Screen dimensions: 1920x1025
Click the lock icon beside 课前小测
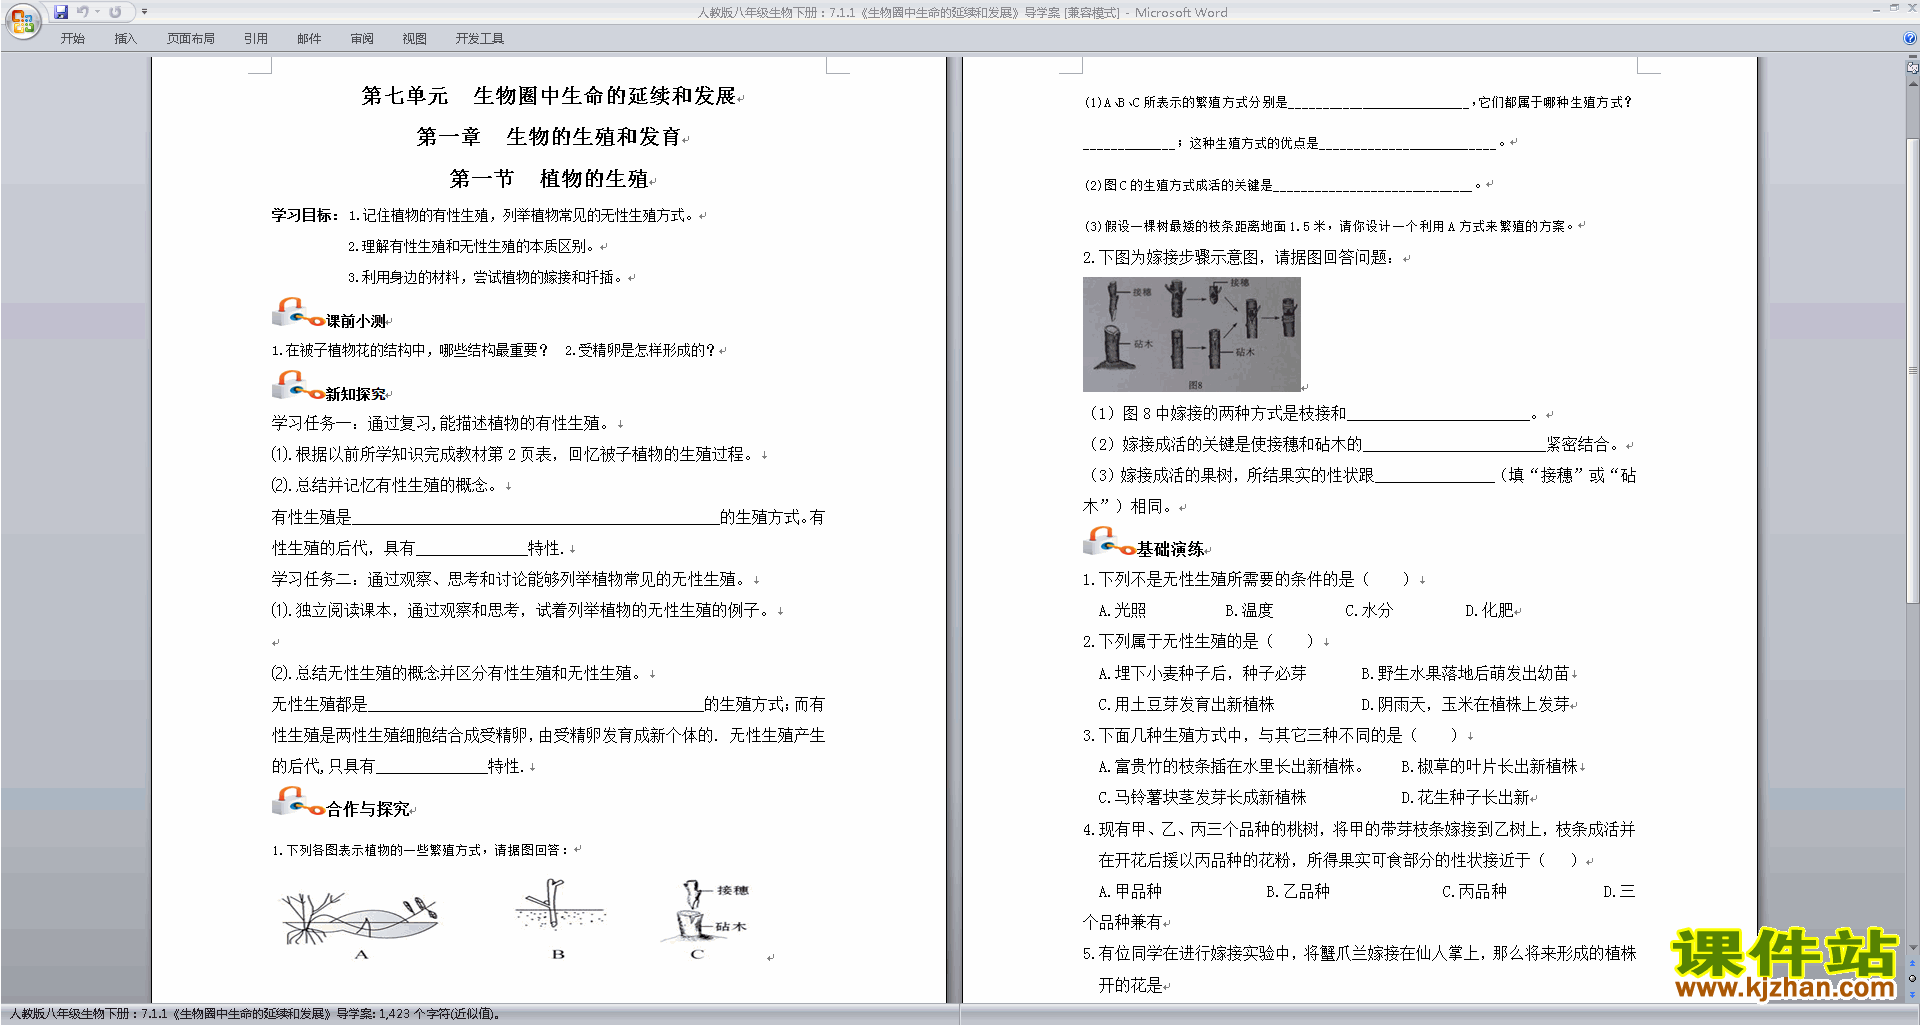(297, 312)
